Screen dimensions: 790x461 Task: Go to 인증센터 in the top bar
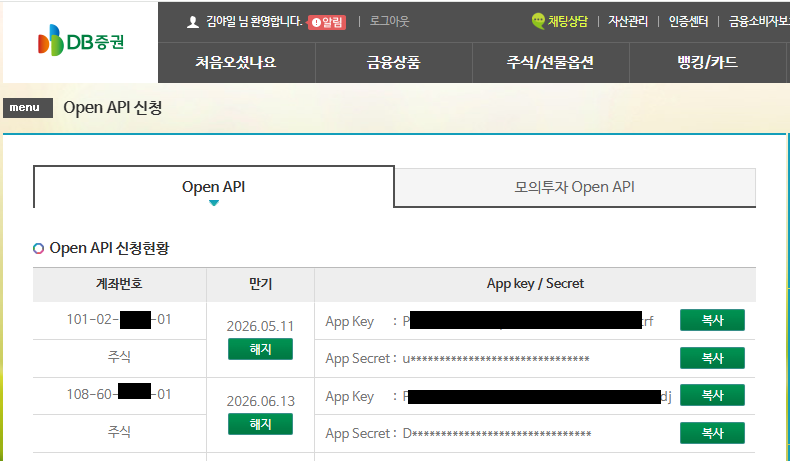692,21
